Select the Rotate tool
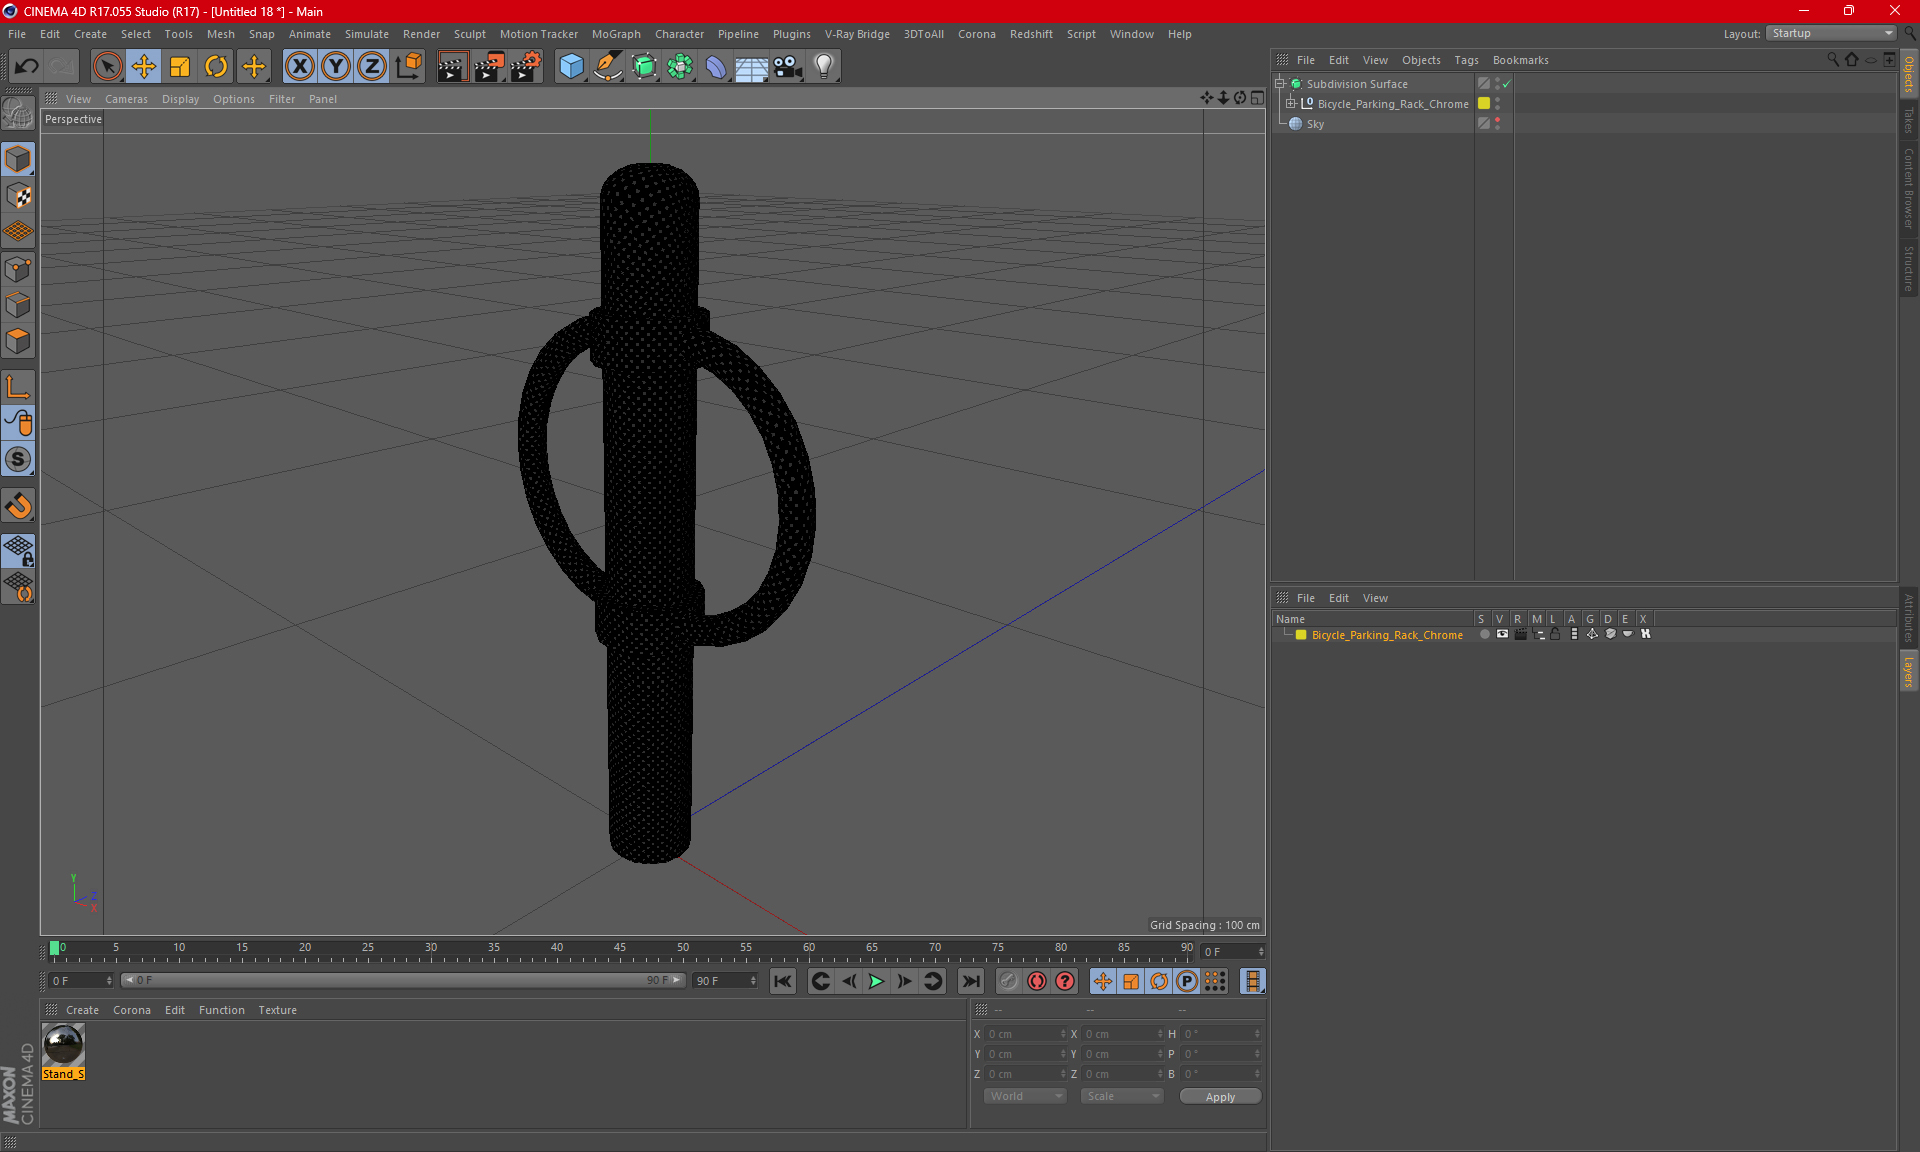1920x1152 pixels. pyautogui.click(x=216, y=67)
